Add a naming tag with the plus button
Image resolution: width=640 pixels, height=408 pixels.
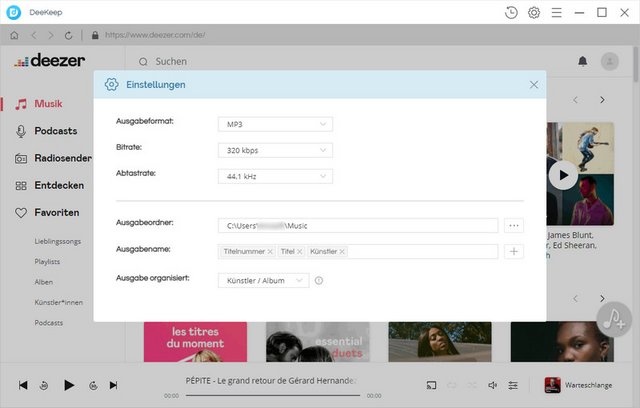pos(513,252)
